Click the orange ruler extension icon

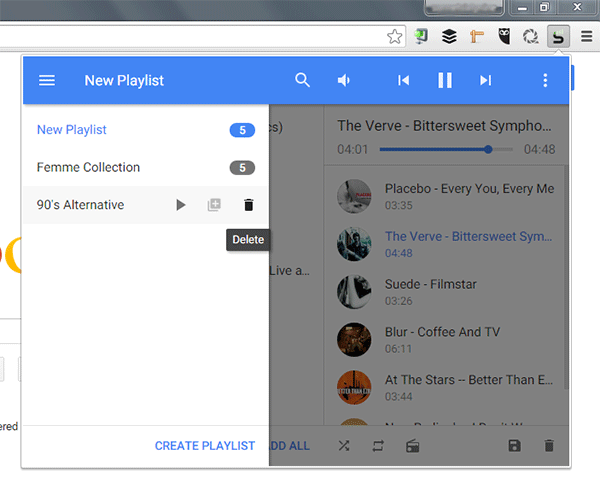click(x=477, y=37)
